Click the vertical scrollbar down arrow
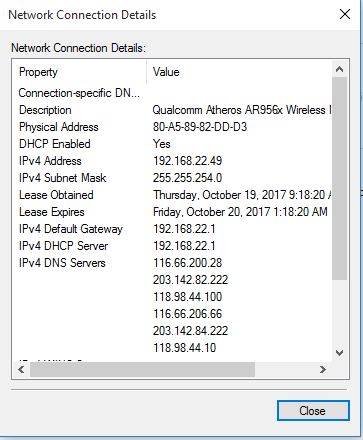This screenshot has height=440, width=363. (339, 353)
